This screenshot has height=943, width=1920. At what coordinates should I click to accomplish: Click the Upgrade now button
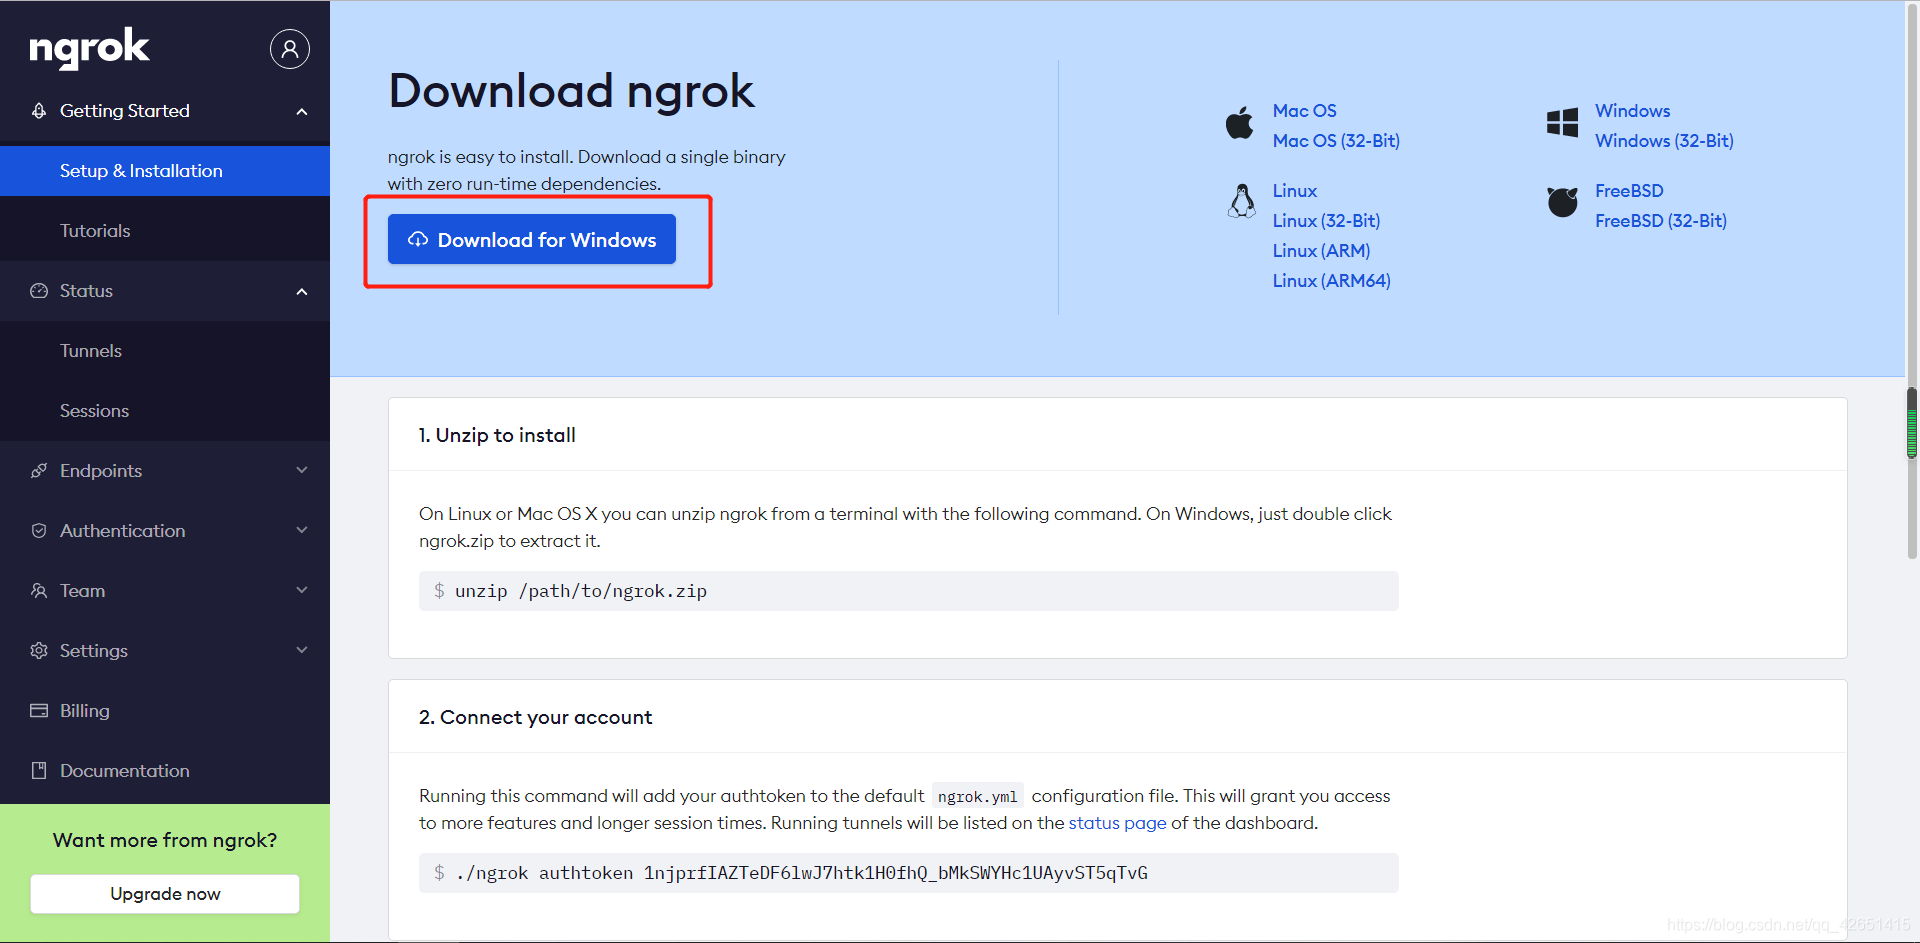(165, 894)
